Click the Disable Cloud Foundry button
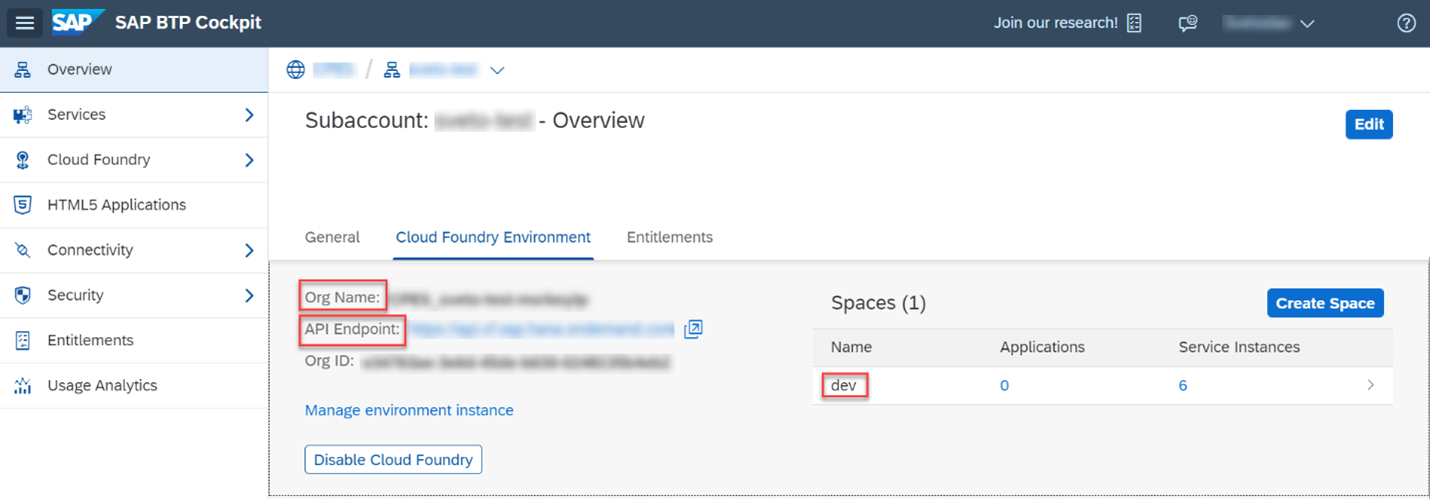Screen dimensions: 1430x499 pyautogui.click(x=393, y=460)
